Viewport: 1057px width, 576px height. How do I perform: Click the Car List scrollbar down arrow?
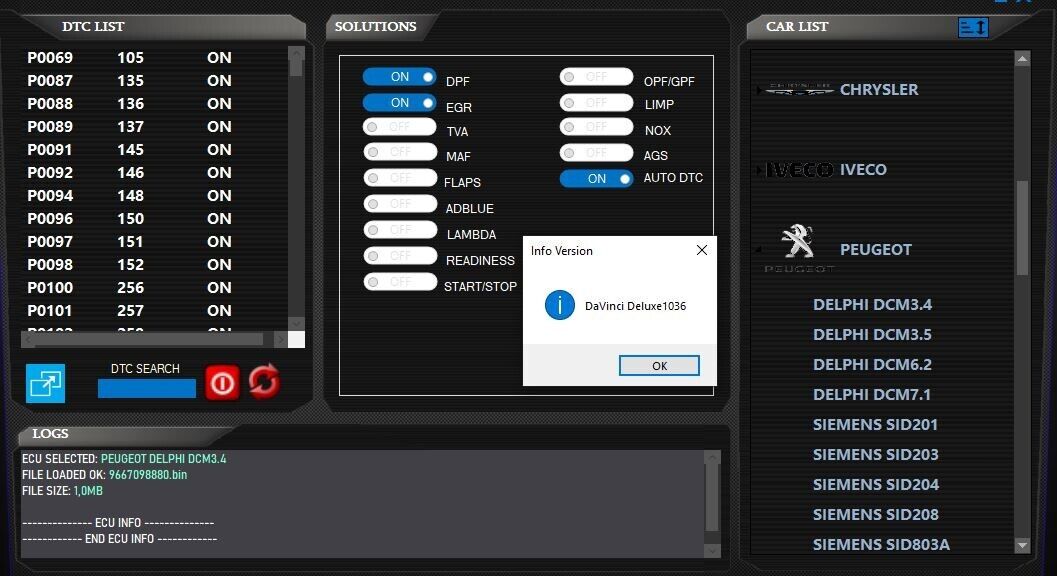[1022, 545]
